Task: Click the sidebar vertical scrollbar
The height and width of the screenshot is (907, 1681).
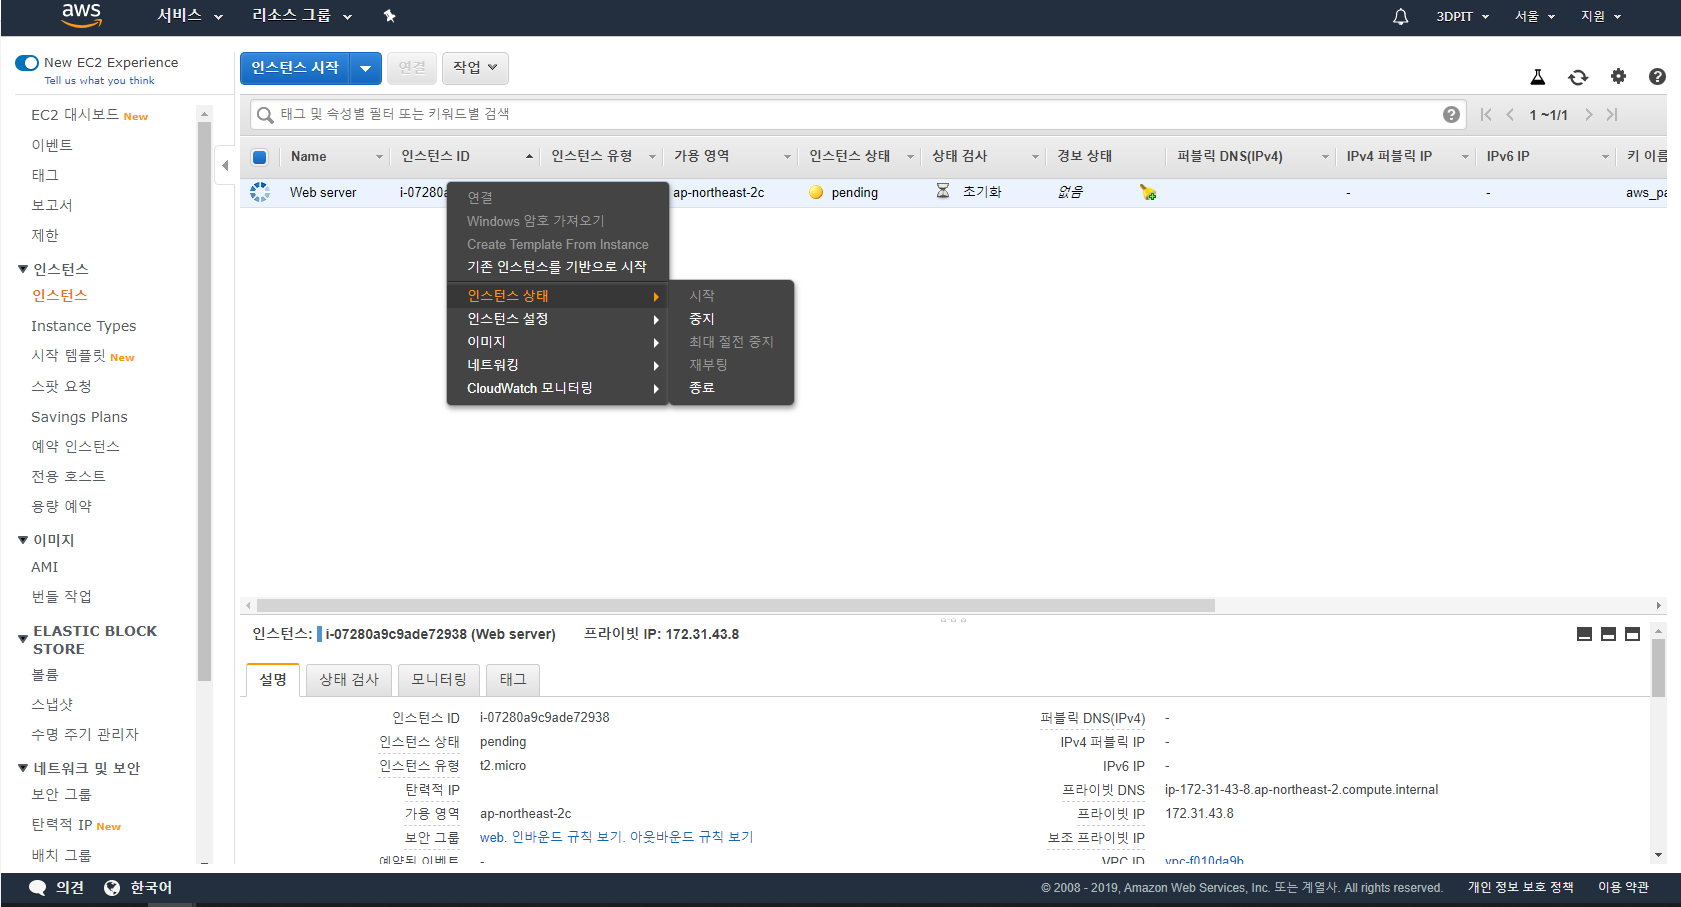Action: click(204, 402)
